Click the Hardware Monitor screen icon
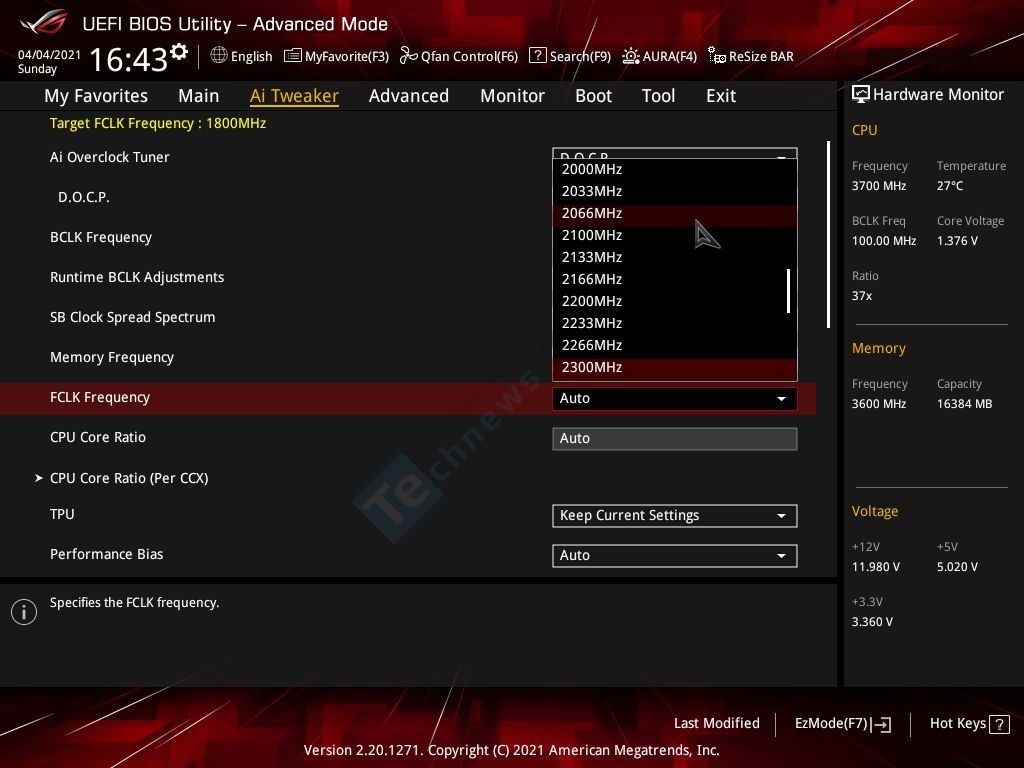1024x768 pixels. click(861, 94)
